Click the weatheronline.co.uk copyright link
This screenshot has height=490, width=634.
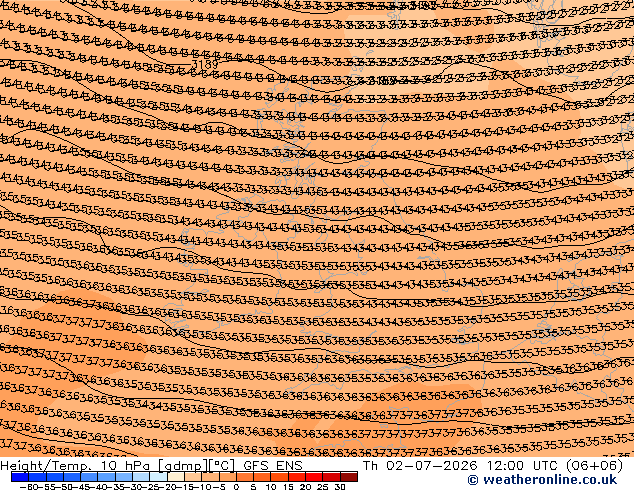tap(542, 480)
